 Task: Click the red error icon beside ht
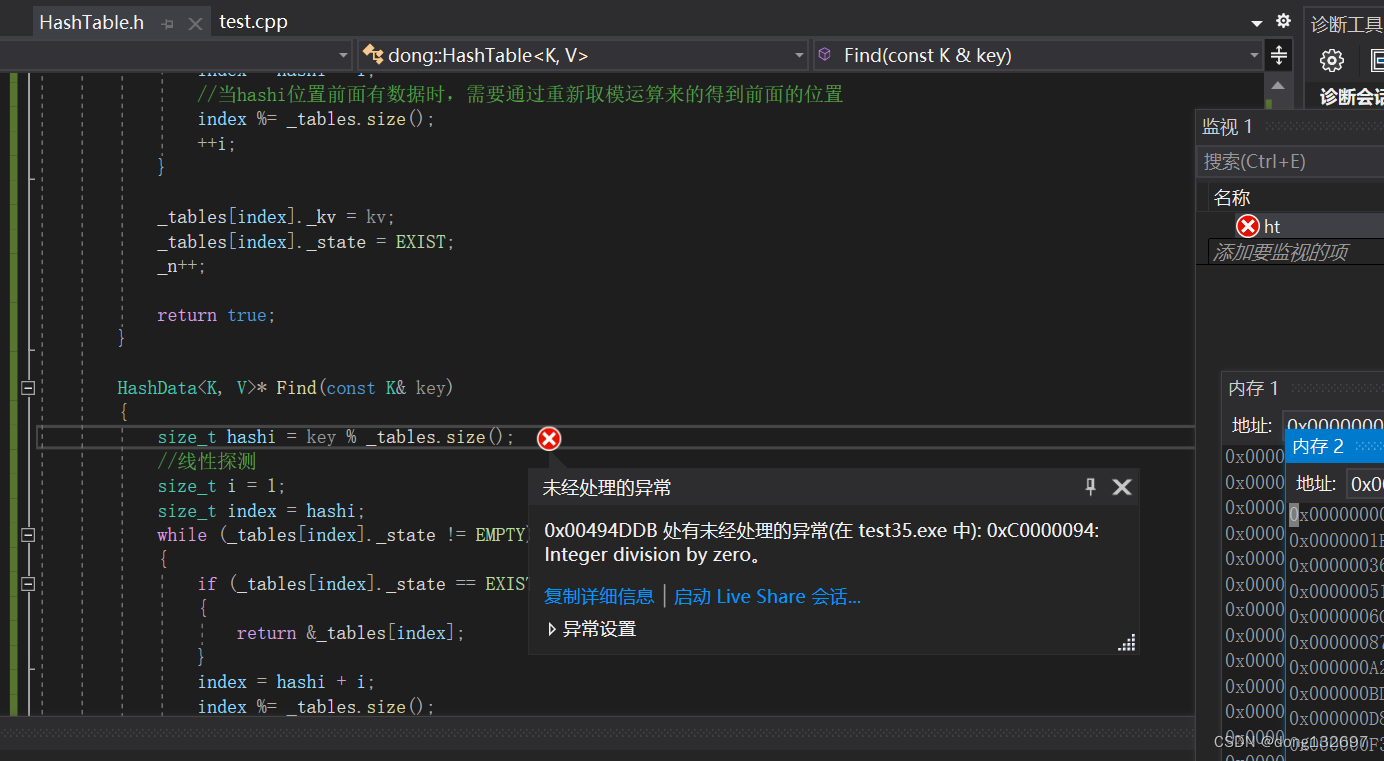pyautogui.click(x=1247, y=226)
